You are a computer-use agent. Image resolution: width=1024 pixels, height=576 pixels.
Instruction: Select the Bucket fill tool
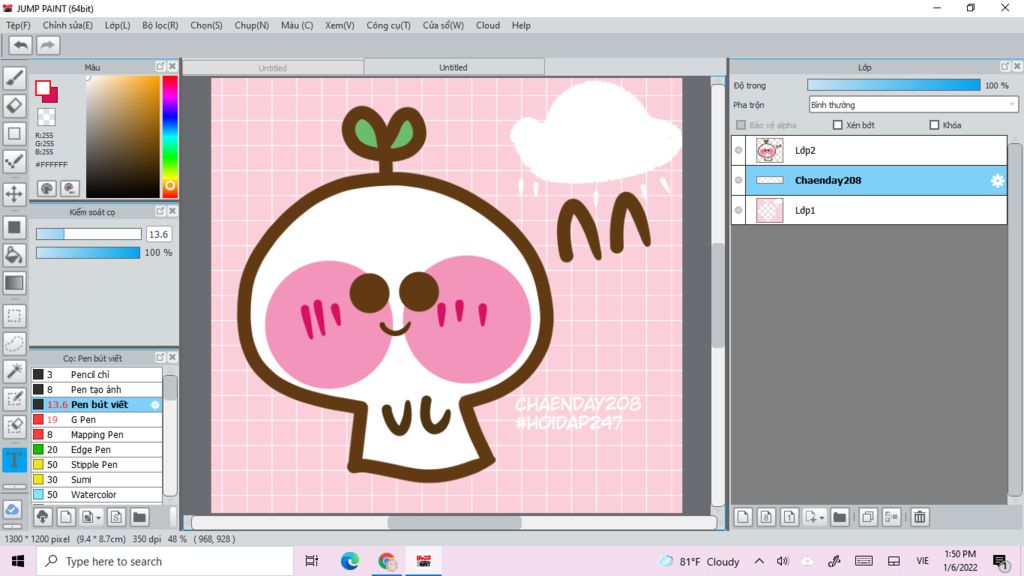(14, 255)
